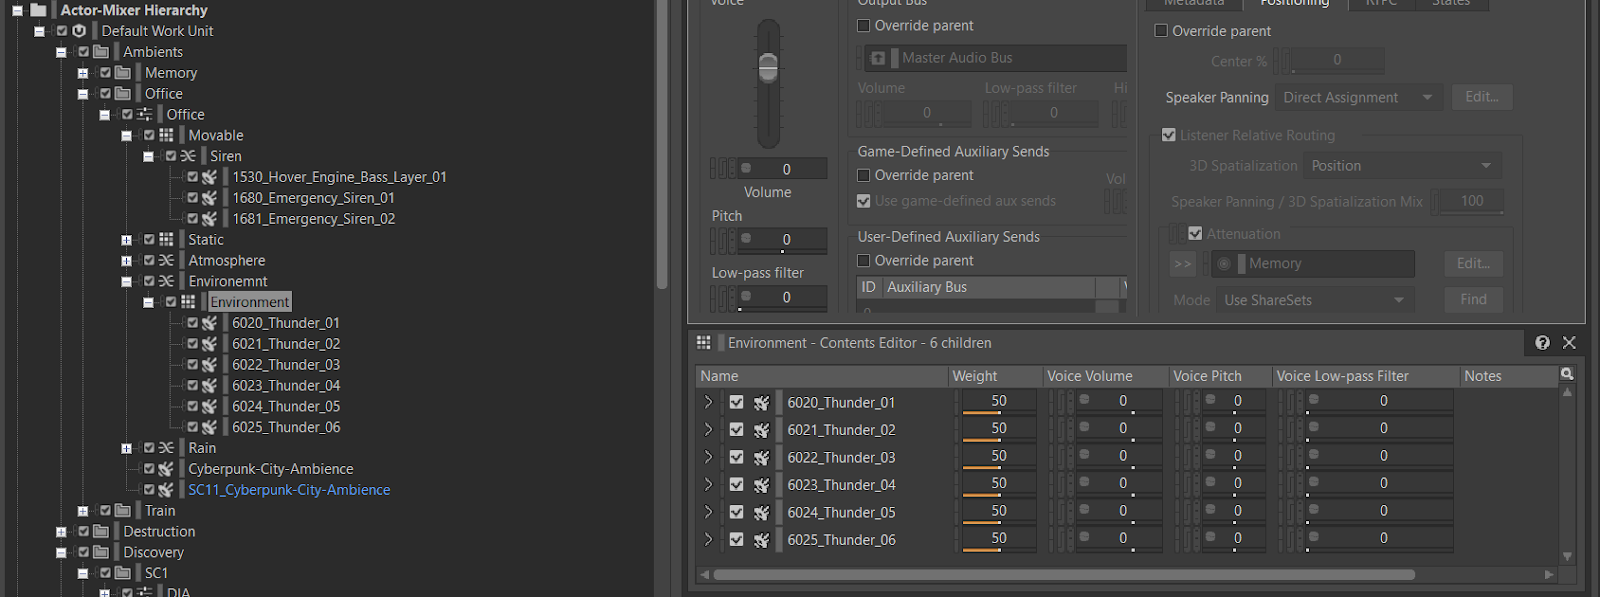
Task: Click the search icon in Contents Editor header
Action: pyautogui.click(x=1567, y=374)
